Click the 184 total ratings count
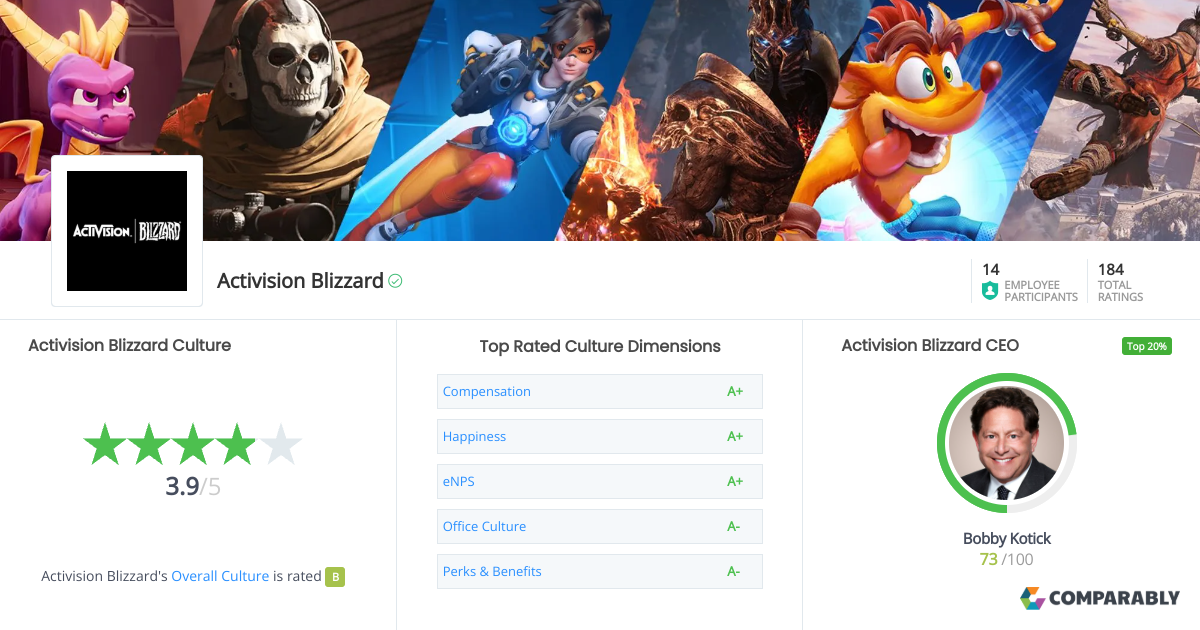Viewport: 1200px width, 630px height. click(x=1111, y=269)
